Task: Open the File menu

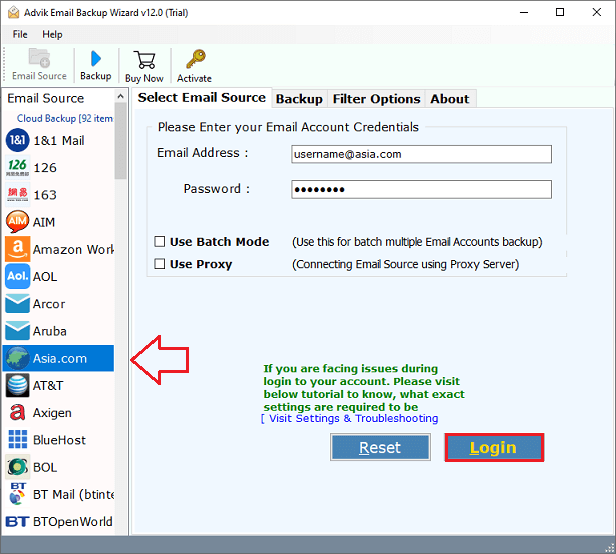Action: click(x=20, y=35)
